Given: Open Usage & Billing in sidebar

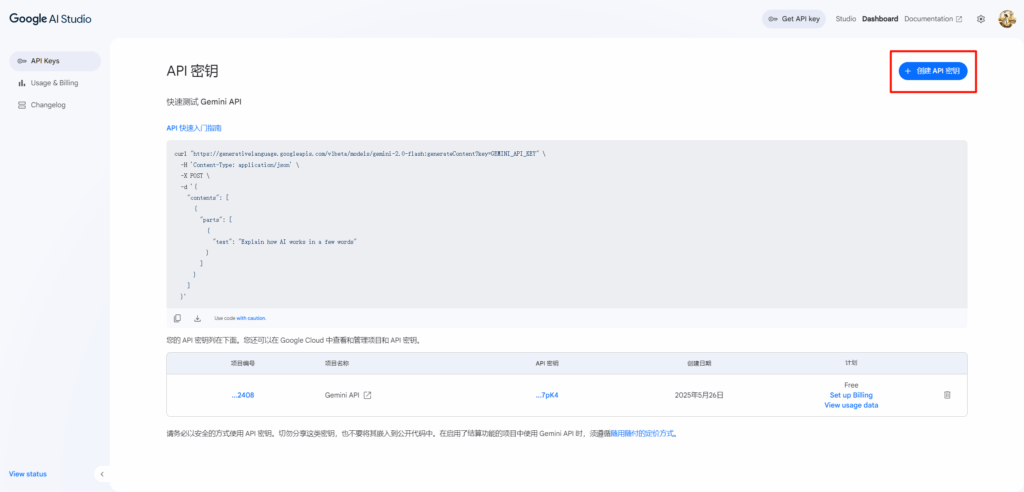Looking at the screenshot, I should (55, 83).
